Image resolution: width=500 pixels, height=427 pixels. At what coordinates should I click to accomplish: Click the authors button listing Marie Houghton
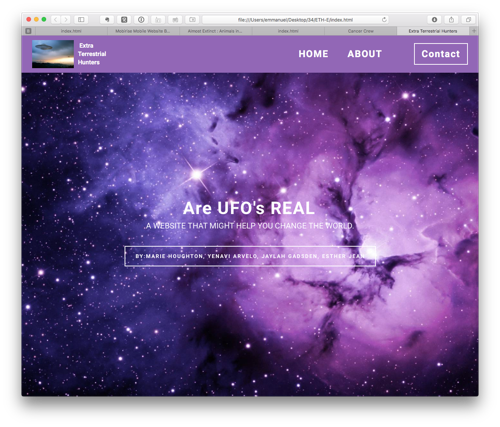[x=250, y=256]
